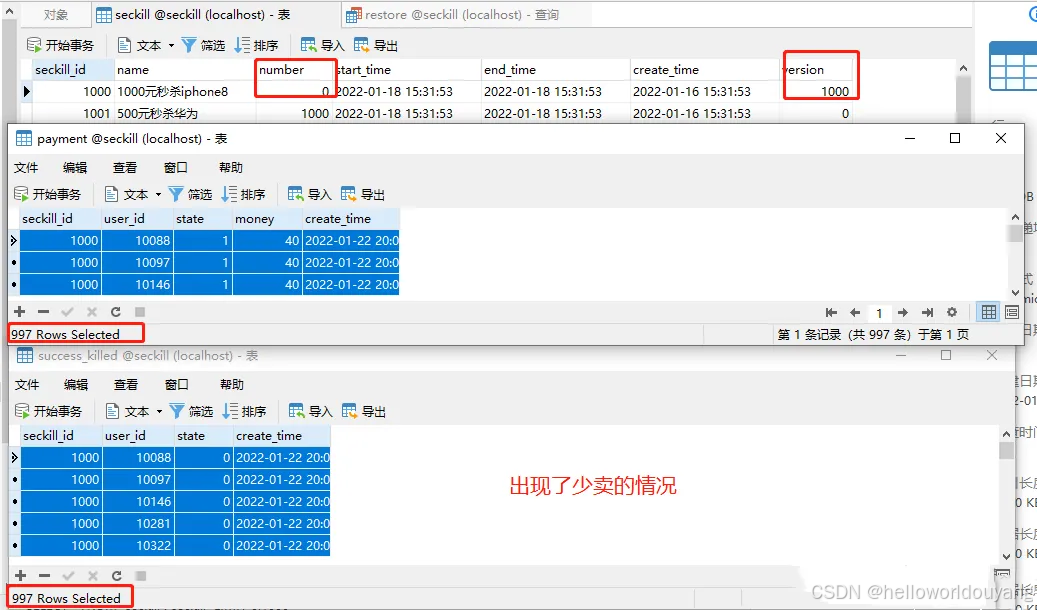Select user_id 10097 cell in payment table

[136, 263]
